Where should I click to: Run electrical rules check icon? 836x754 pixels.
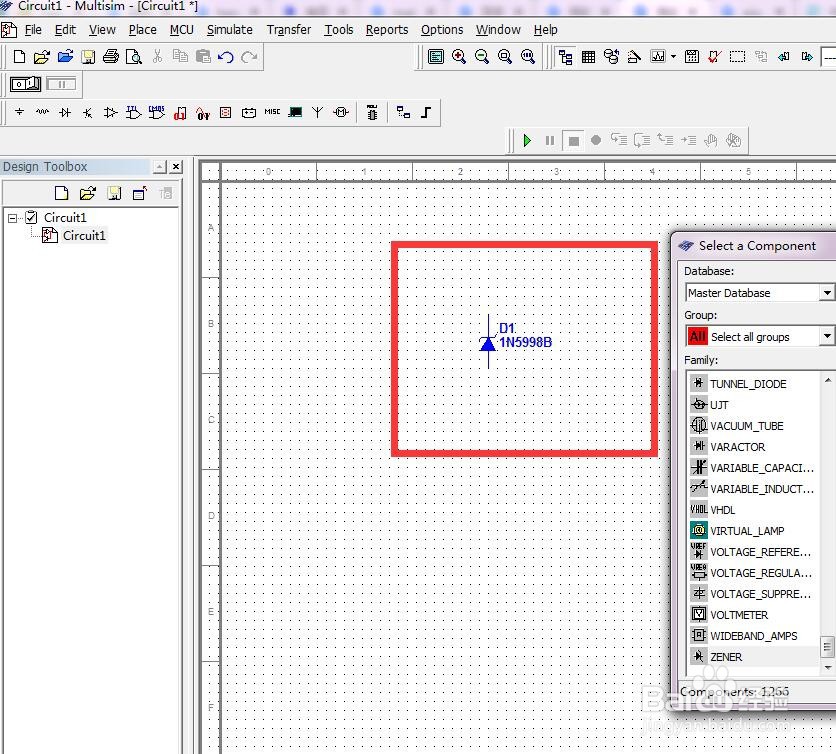[x=714, y=57]
